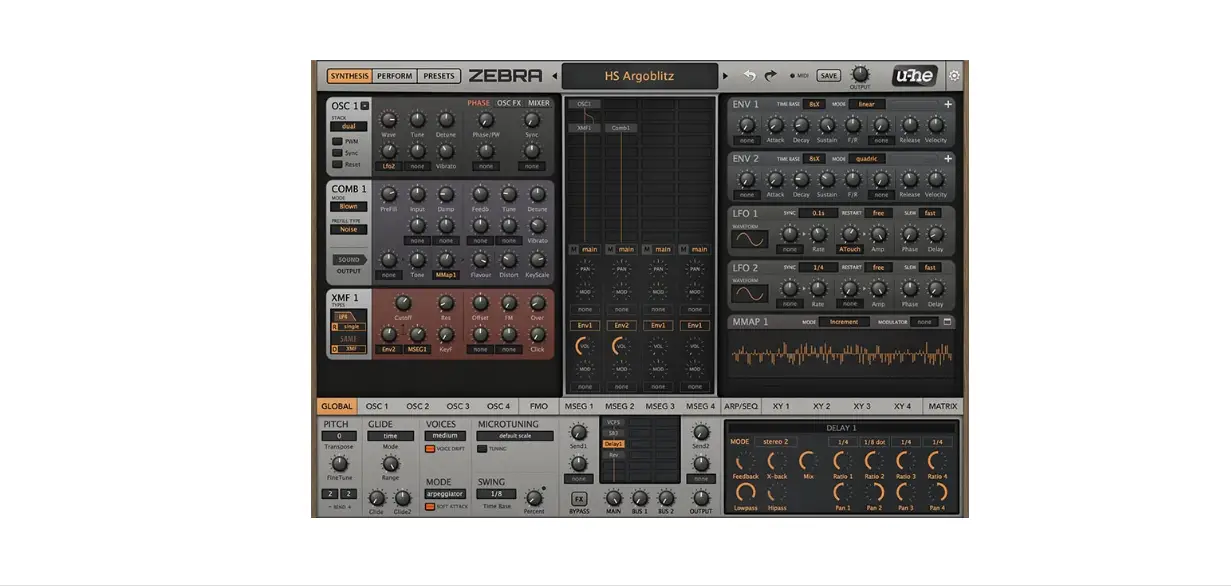Click the HS Argoblitz preset name display
Image resolution: width=1231 pixels, height=588 pixels.
[x=639, y=76]
